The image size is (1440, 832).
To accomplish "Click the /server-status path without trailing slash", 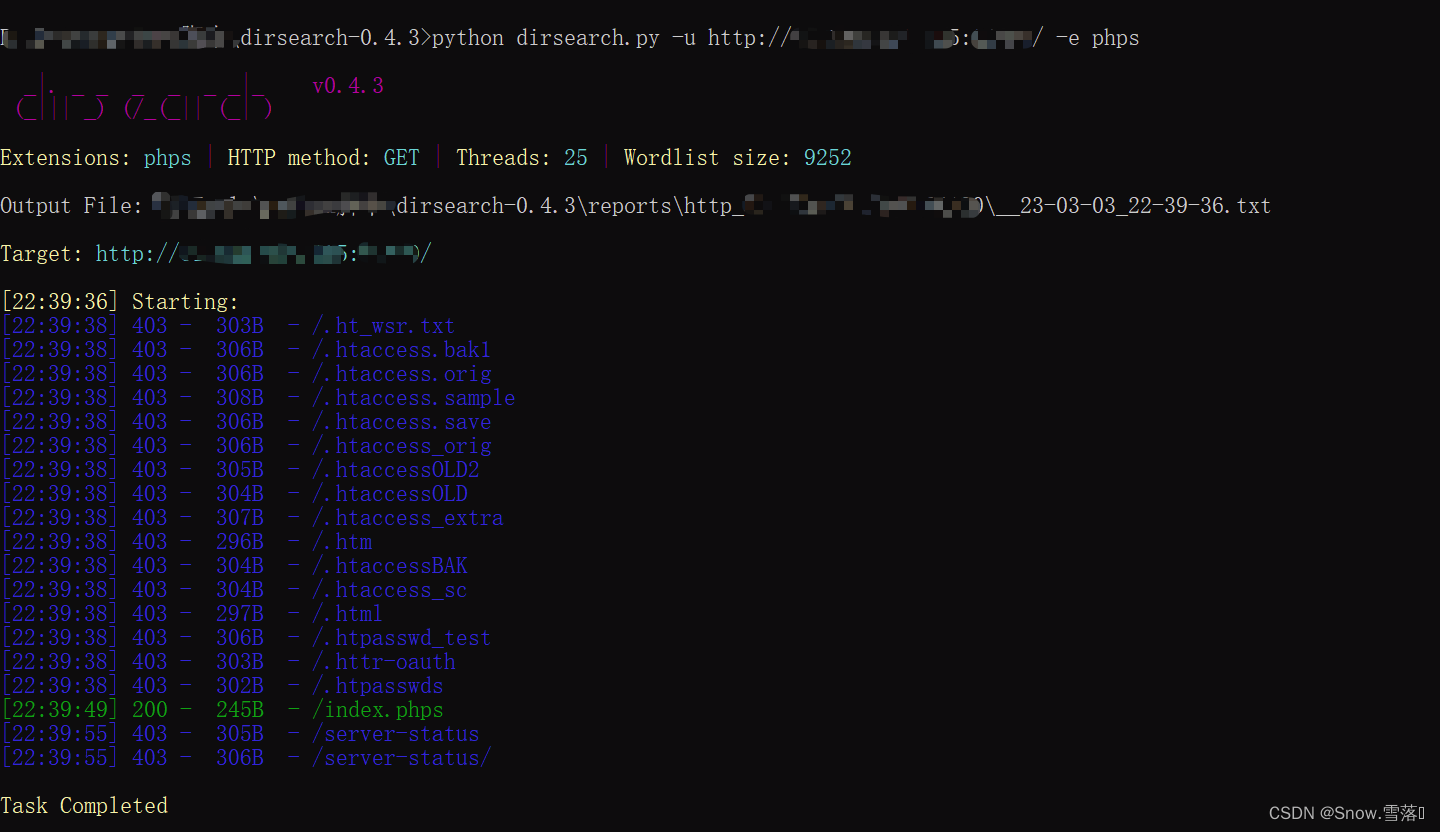I will tap(396, 734).
